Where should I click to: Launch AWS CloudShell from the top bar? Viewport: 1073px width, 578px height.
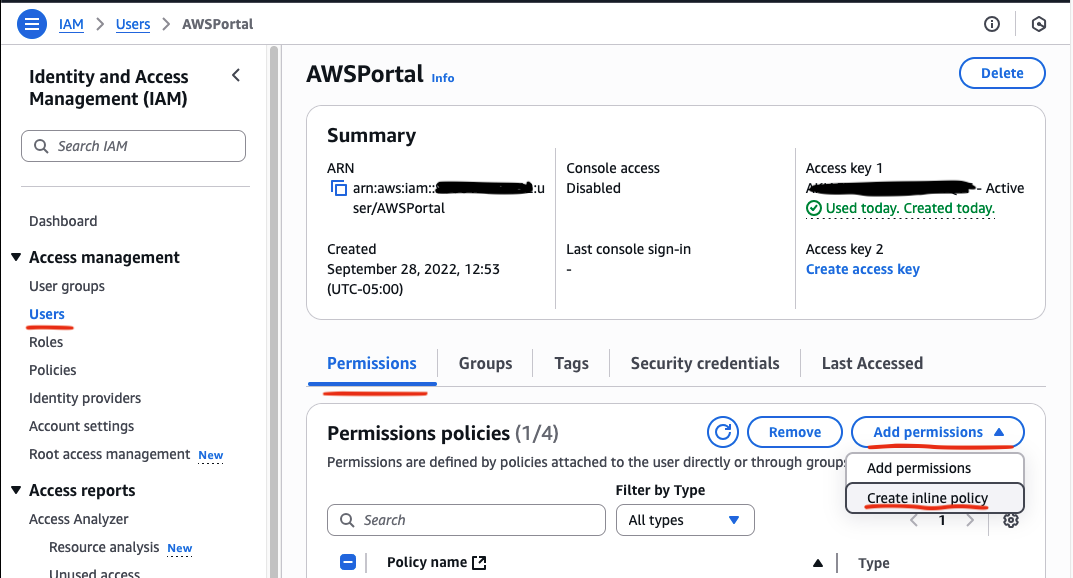(x=1038, y=24)
